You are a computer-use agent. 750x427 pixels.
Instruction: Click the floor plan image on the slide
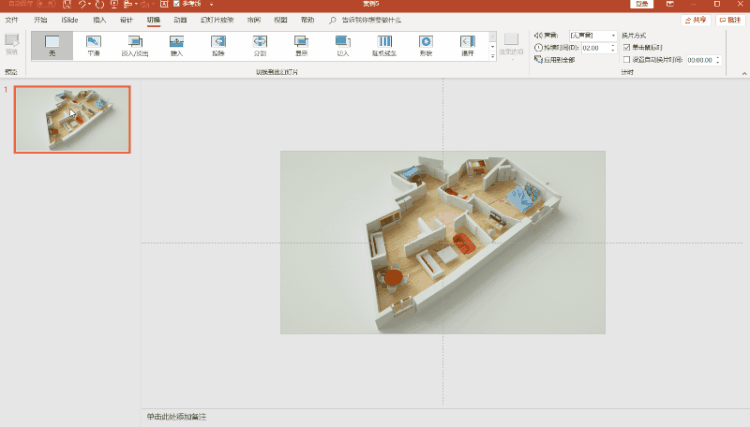coord(443,242)
